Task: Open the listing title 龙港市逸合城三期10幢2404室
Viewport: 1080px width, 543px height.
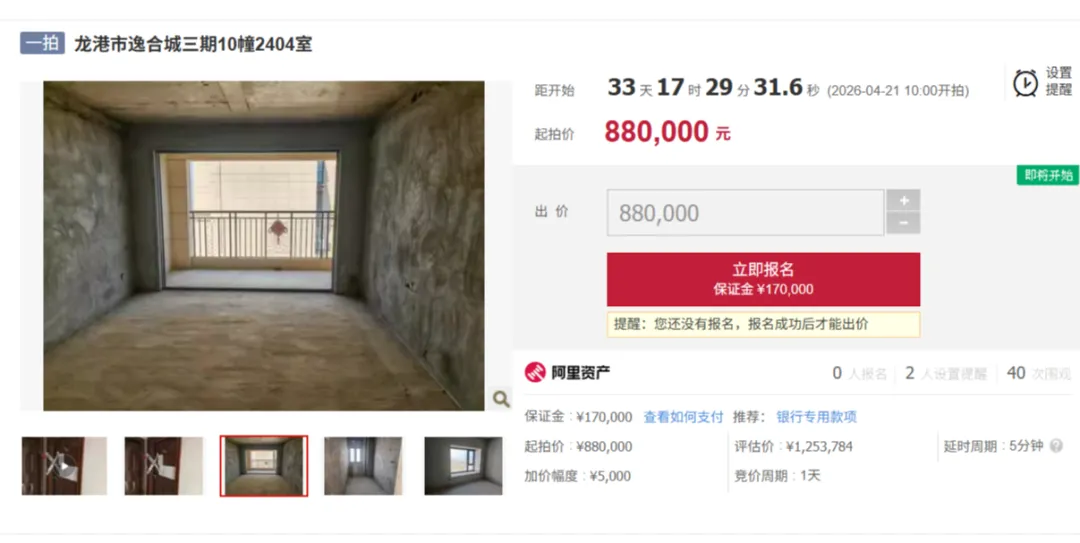Action: coord(193,44)
